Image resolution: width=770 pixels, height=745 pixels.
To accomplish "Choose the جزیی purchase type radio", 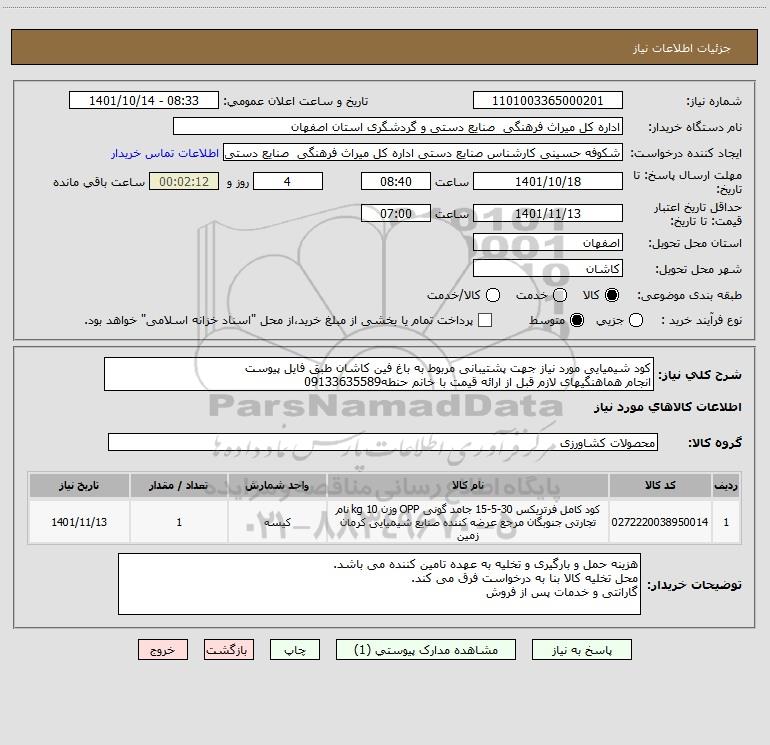I will point(636,321).
